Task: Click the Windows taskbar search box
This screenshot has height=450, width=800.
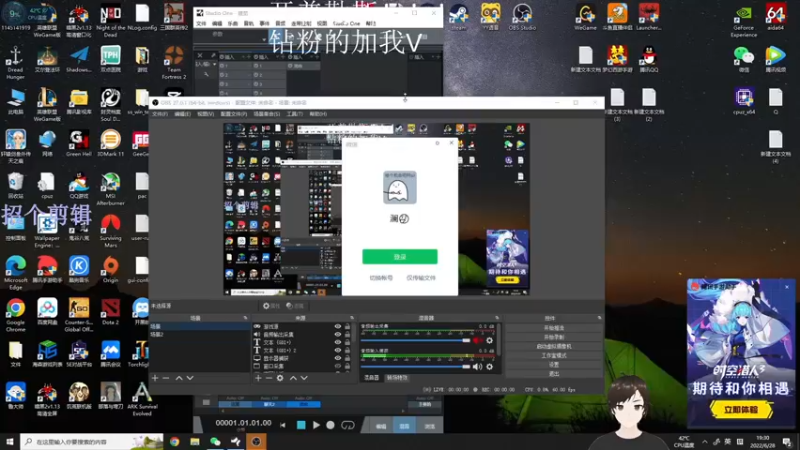Action: coord(92,441)
